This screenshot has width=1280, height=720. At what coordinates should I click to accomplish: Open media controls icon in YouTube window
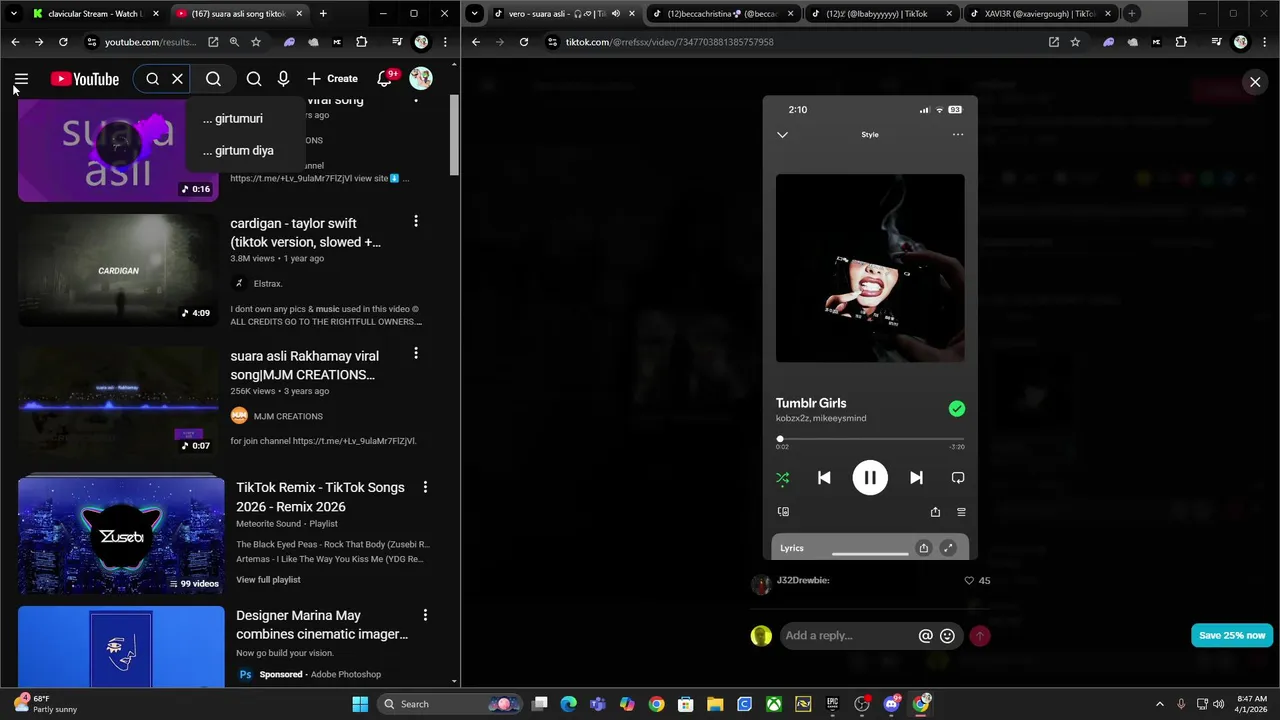pyautogui.click(x=398, y=42)
